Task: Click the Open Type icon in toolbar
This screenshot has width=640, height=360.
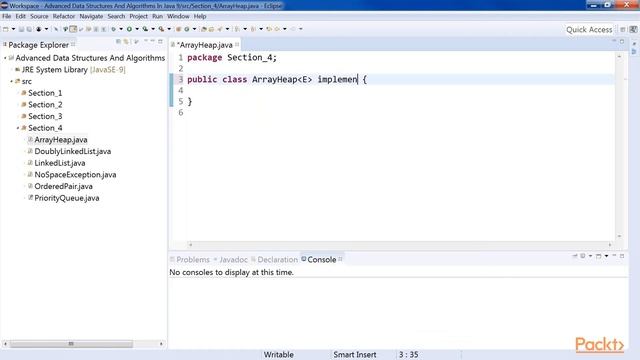Action: click(x=203, y=29)
